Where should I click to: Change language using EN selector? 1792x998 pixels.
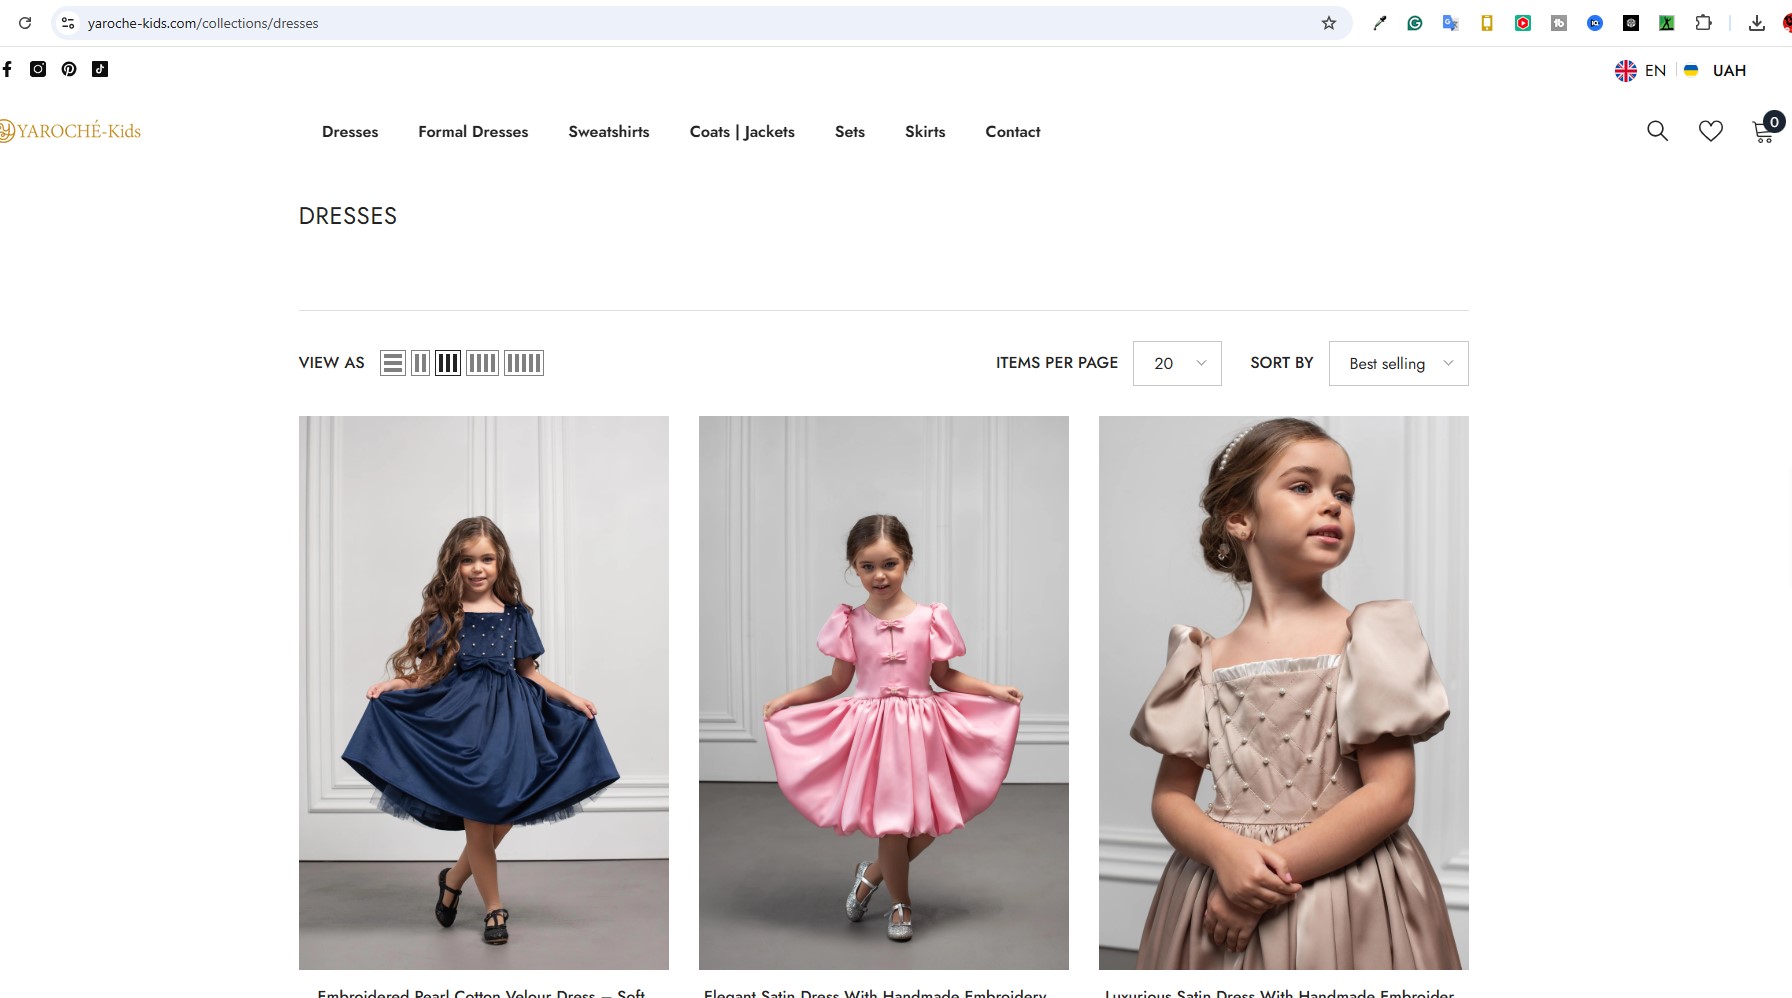(x=1641, y=70)
